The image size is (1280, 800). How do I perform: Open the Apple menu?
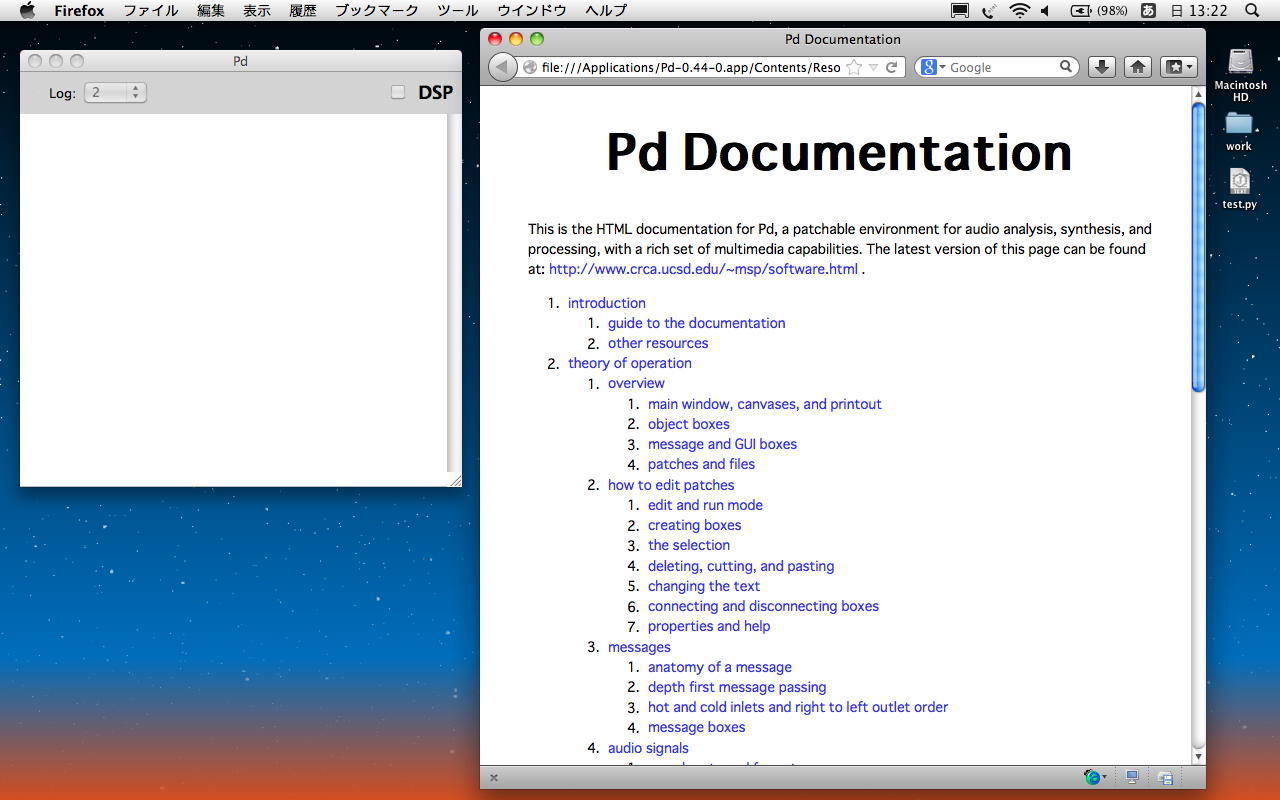click(x=28, y=11)
